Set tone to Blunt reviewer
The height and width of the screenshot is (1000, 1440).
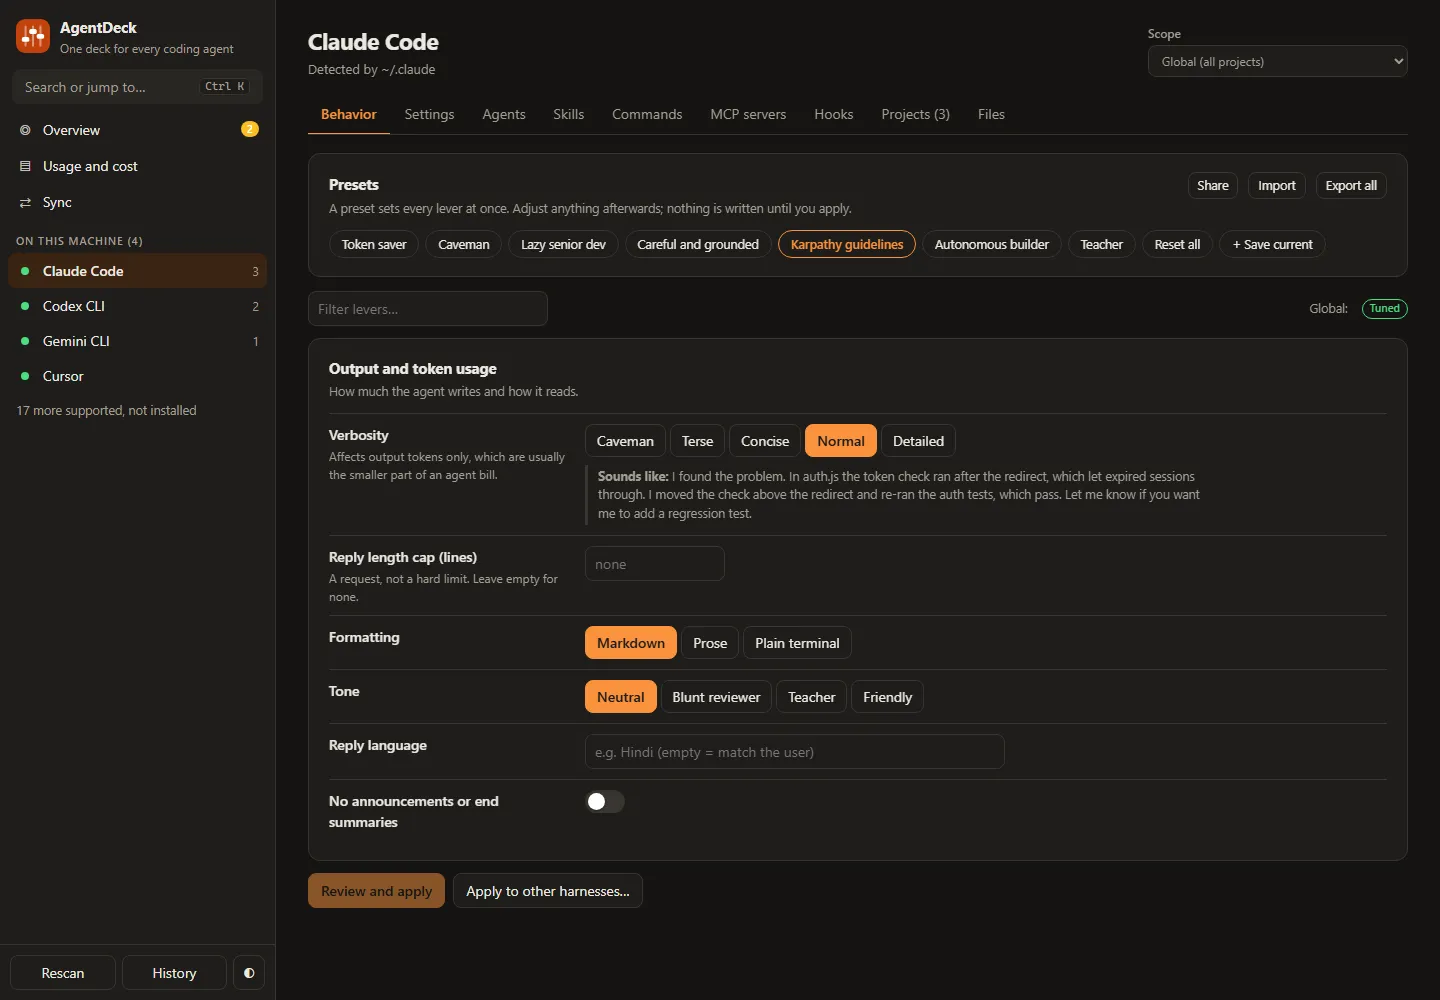(x=716, y=697)
